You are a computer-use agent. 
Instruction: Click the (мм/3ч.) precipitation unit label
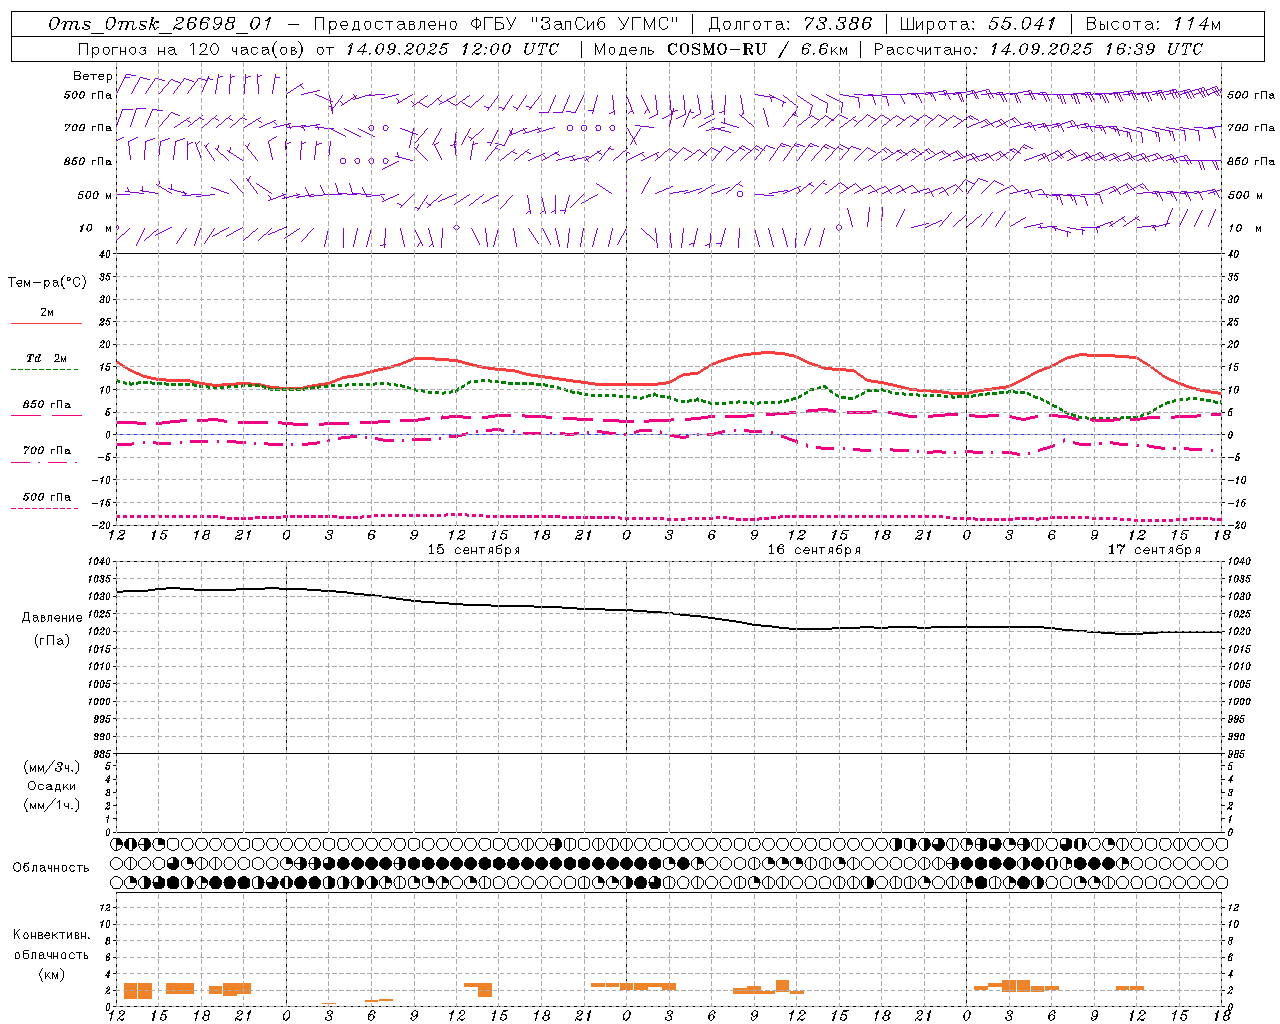point(52,767)
